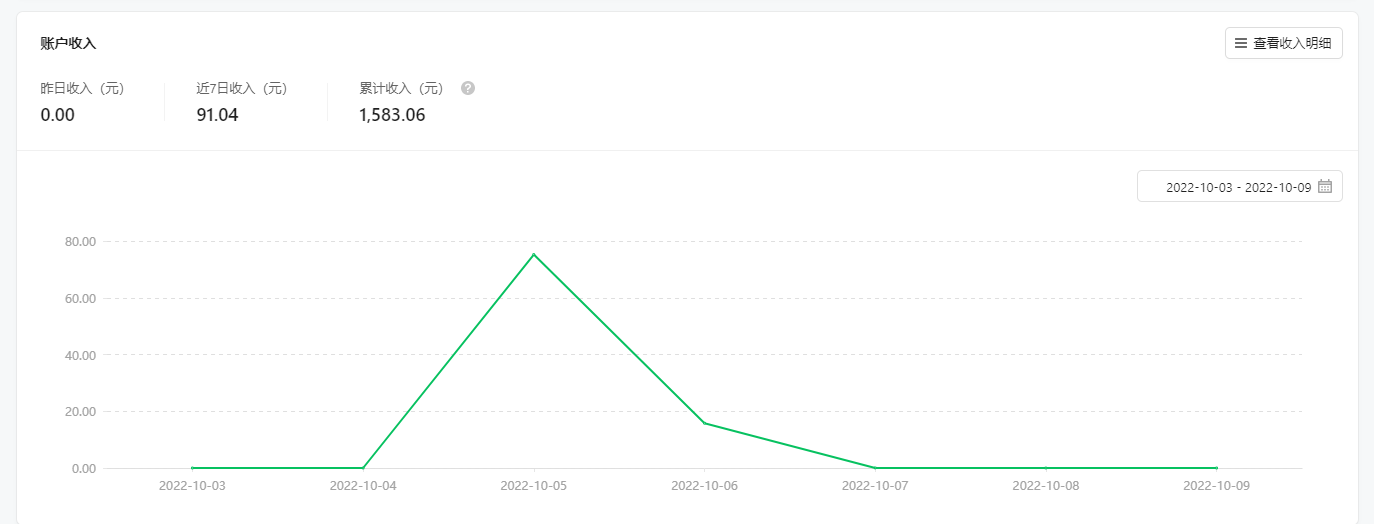
Task: Click the 91.04 seven-day income value
Action: coord(217,115)
